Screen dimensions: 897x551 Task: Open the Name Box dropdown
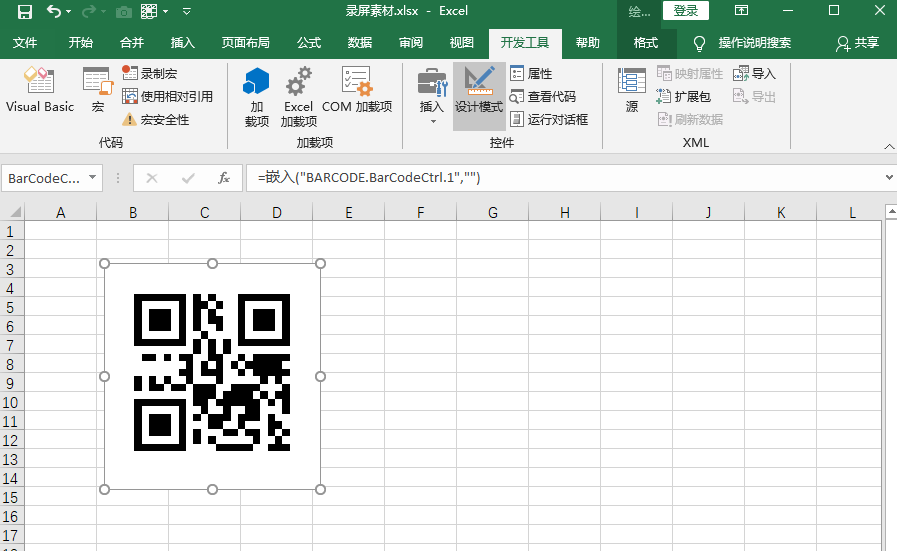92,178
